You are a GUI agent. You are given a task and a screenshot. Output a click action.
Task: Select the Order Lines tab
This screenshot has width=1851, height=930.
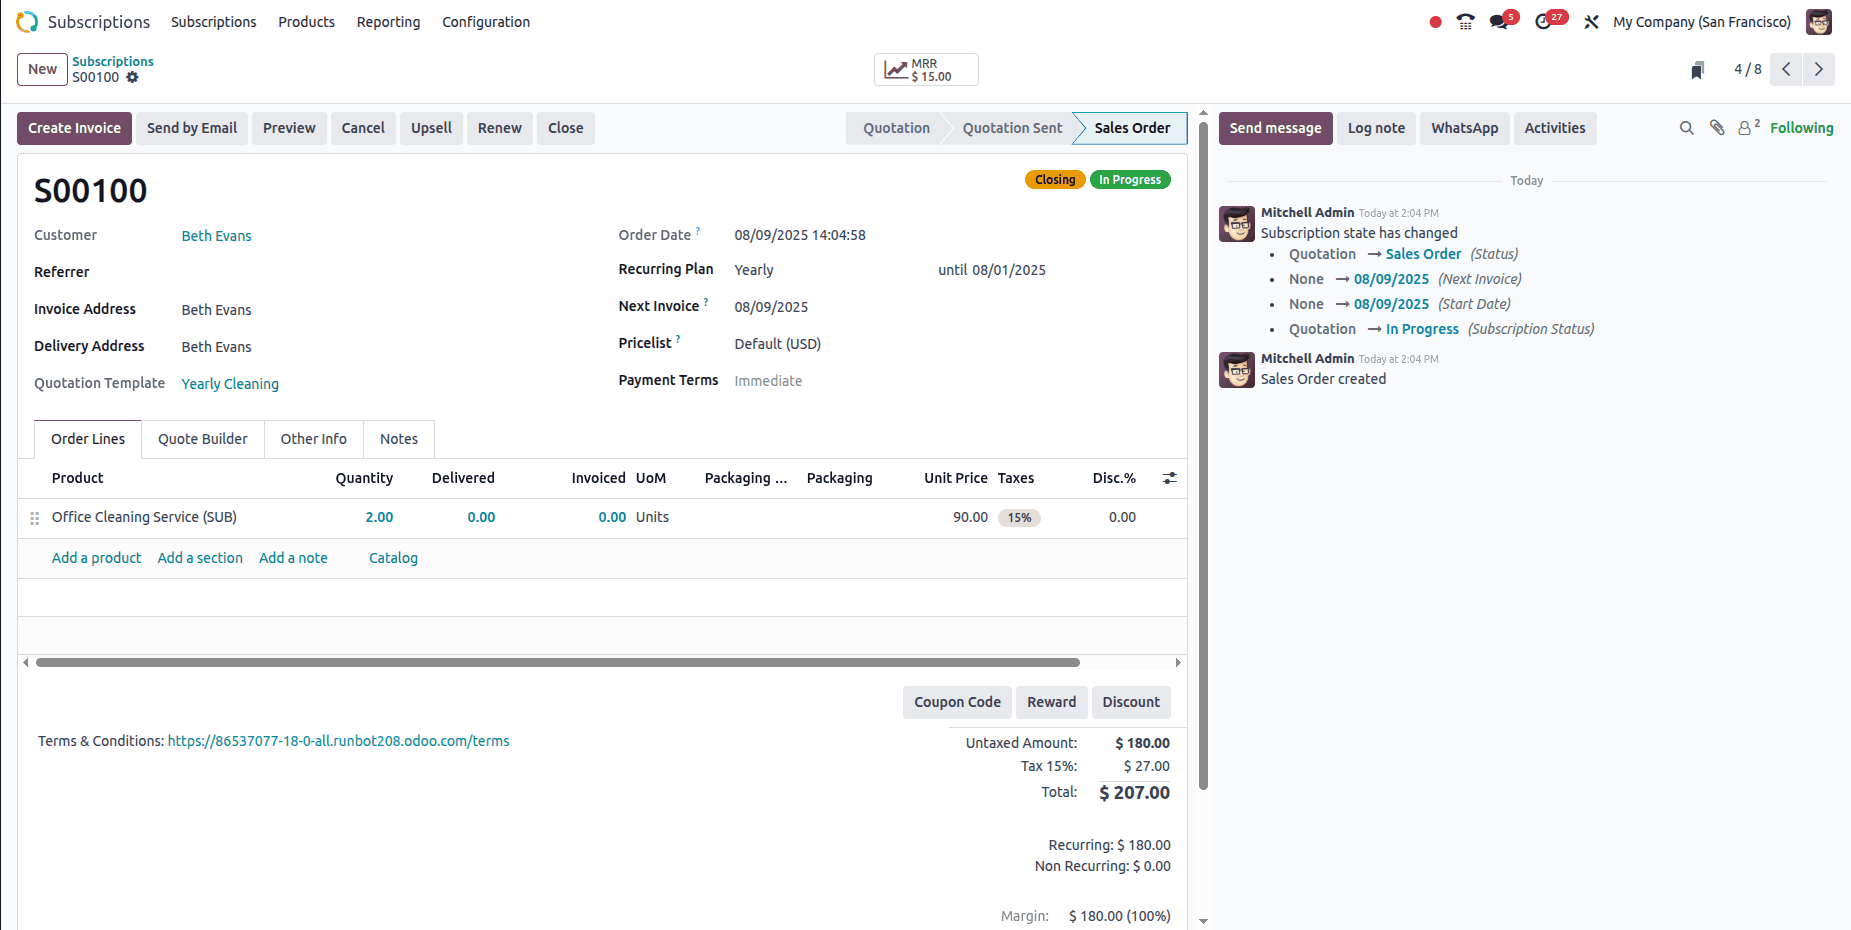coord(88,439)
